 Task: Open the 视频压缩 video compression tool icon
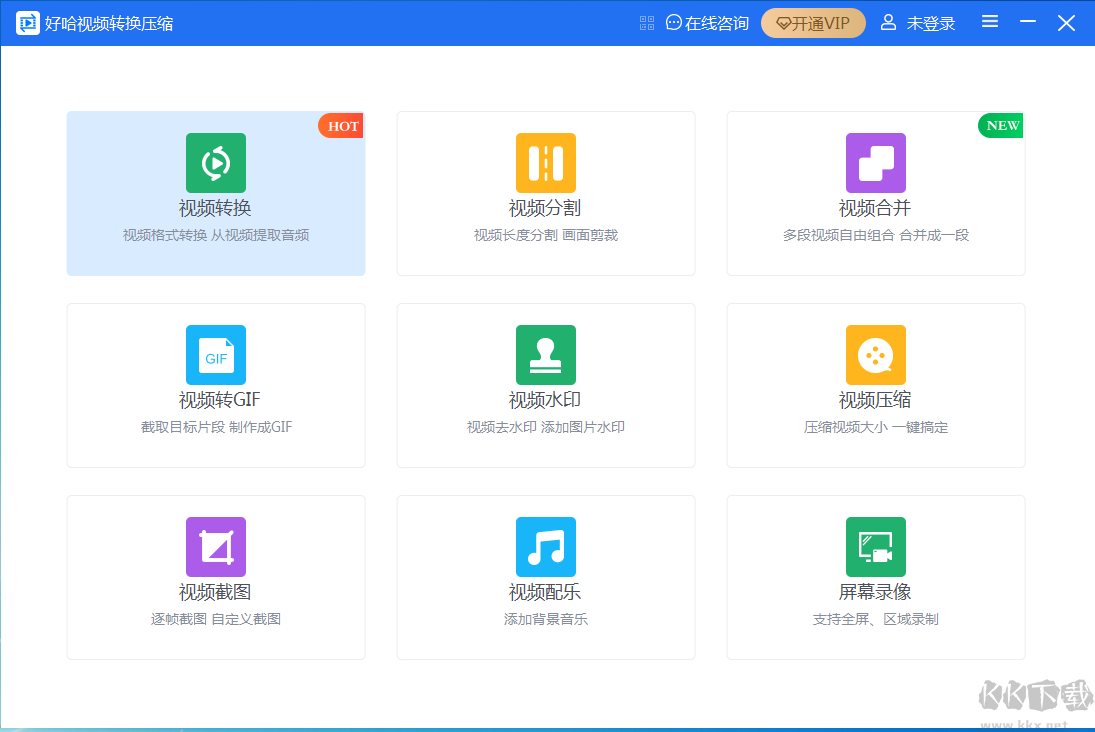[875, 355]
